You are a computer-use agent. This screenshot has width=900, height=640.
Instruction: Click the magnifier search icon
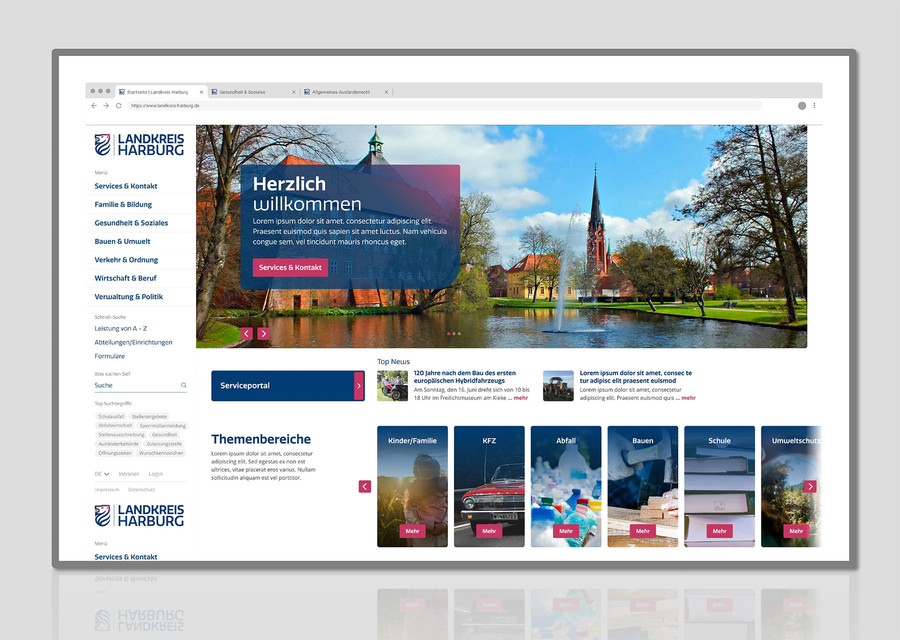[x=184, y=385]
